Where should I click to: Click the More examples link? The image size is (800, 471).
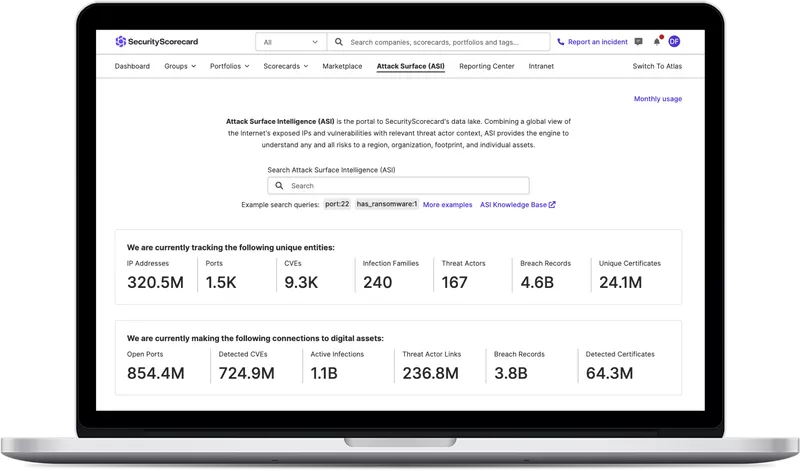(447, 205)
